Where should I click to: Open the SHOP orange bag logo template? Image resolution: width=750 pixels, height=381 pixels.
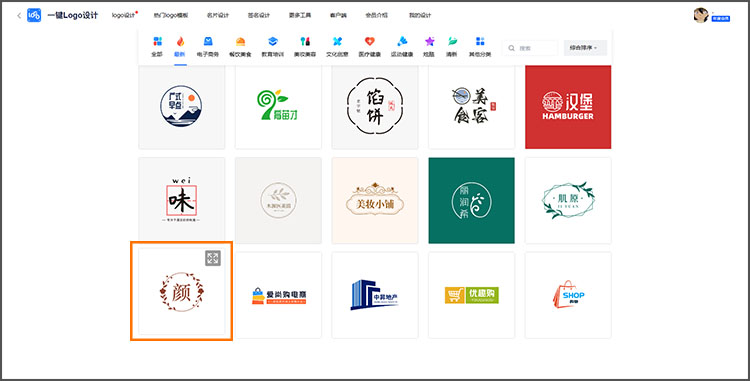568,295
